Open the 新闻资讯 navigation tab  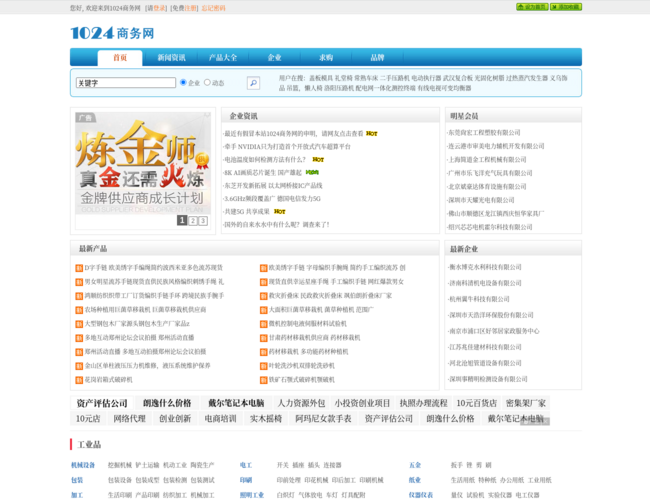point(171,58)
